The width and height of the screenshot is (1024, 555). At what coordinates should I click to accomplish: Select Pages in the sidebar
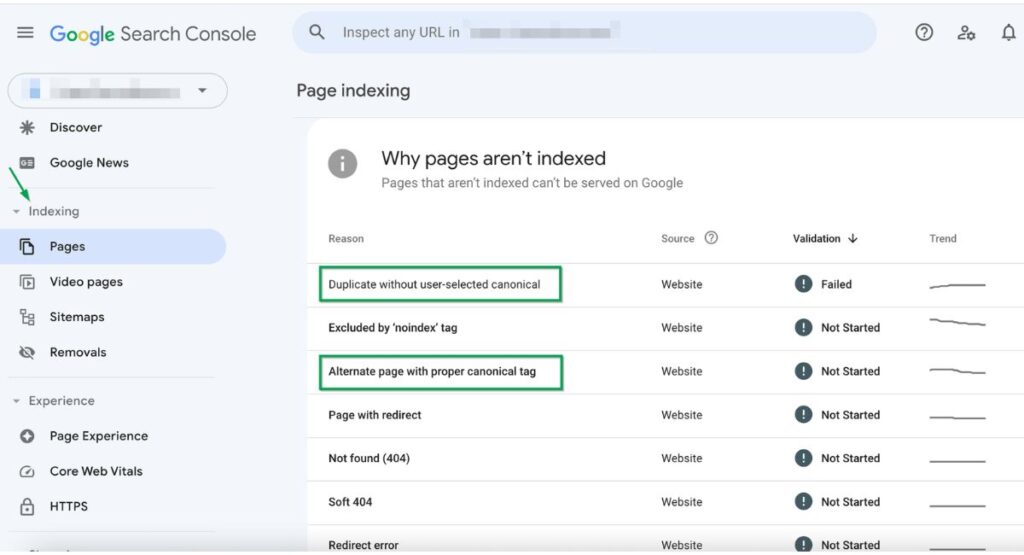(x=113, y=246)
